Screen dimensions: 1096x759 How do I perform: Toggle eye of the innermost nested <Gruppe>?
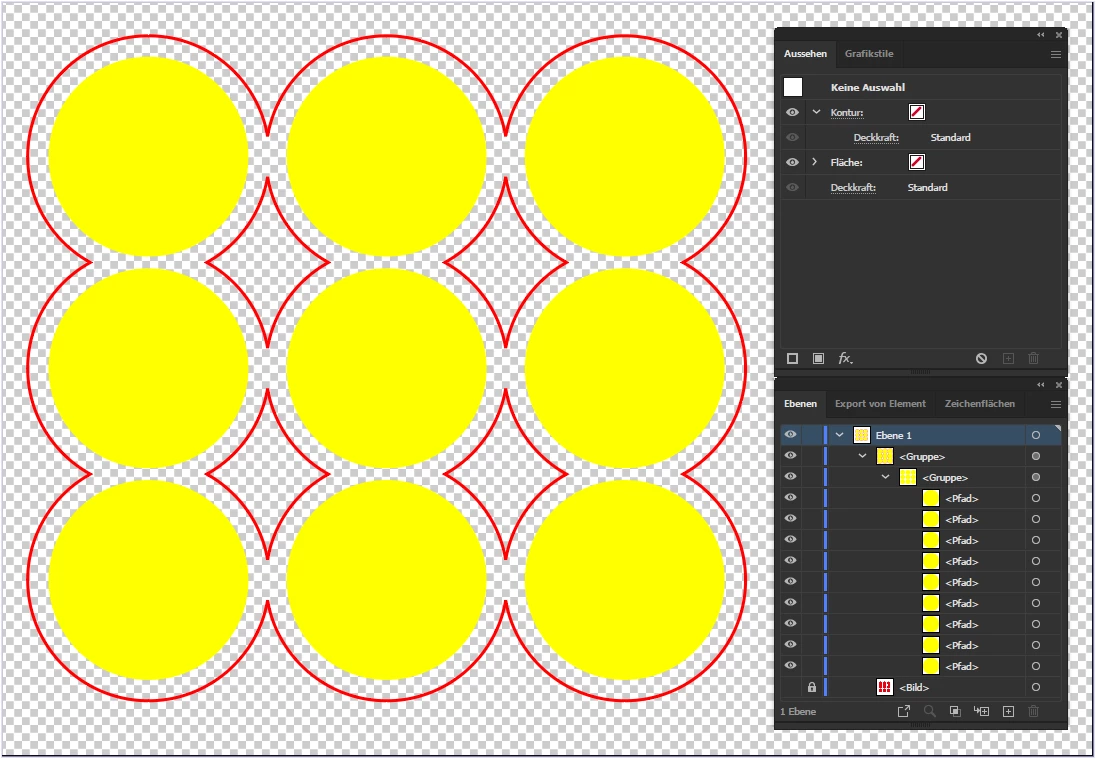click(791, 477)
